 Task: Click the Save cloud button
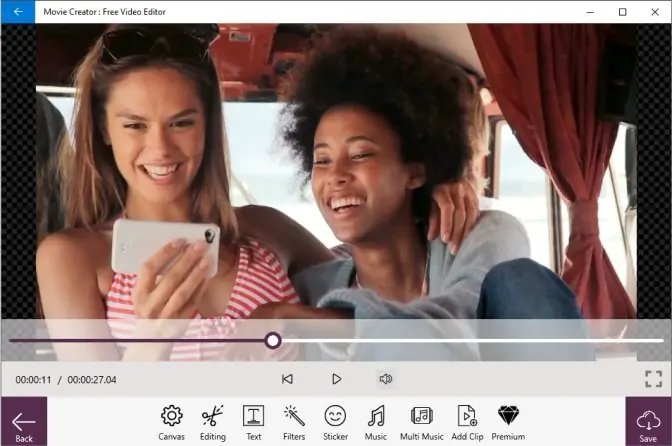[648, 422]
